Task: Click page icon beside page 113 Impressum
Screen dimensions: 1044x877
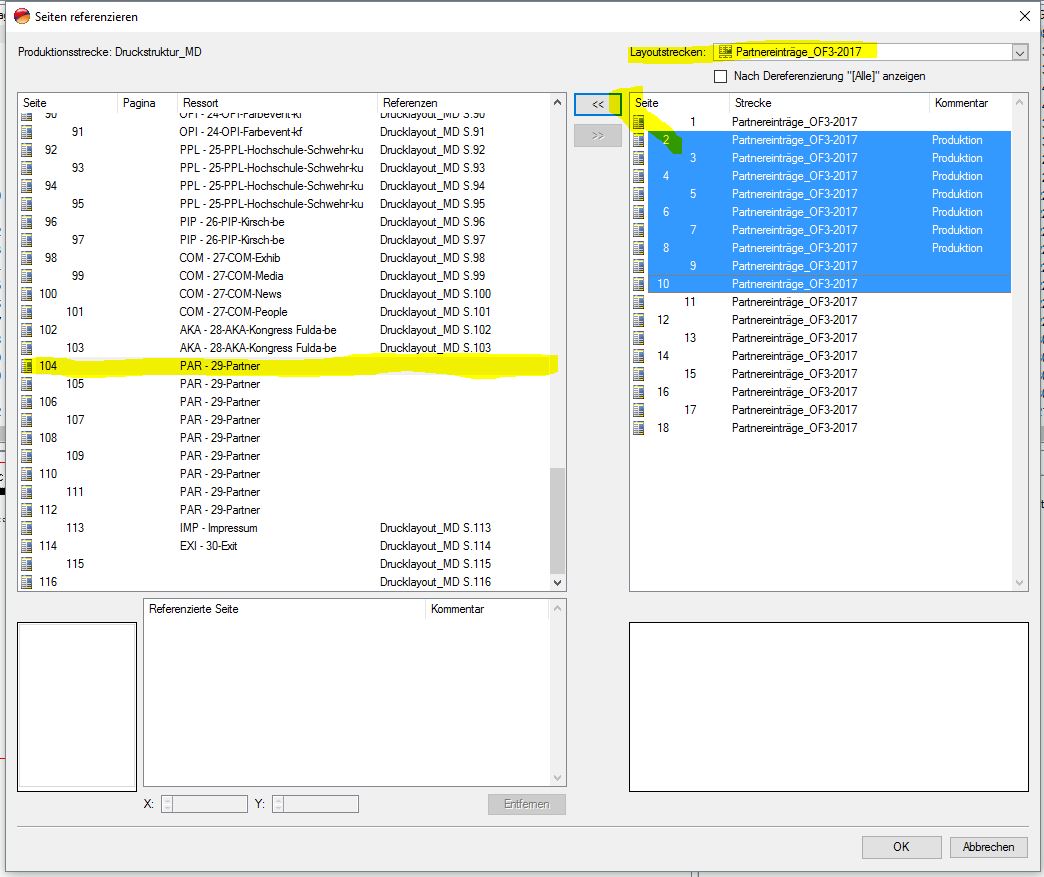Action: coord(27,528)
